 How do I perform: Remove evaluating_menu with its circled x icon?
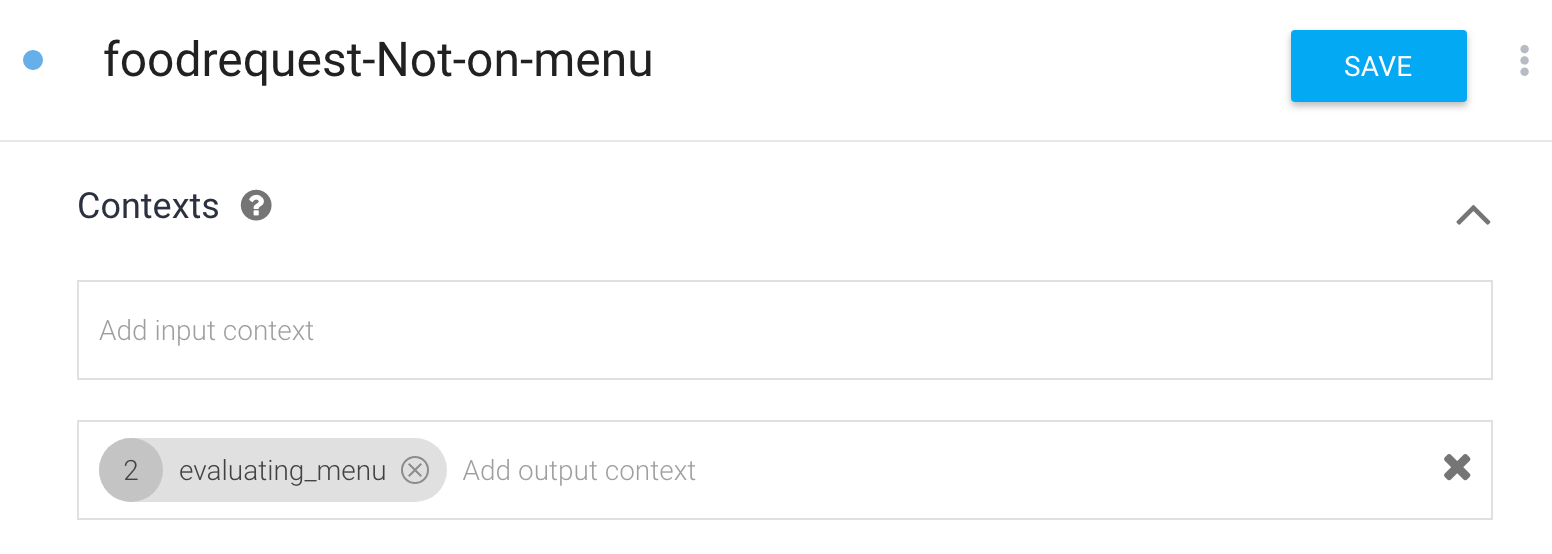(415, 470)
